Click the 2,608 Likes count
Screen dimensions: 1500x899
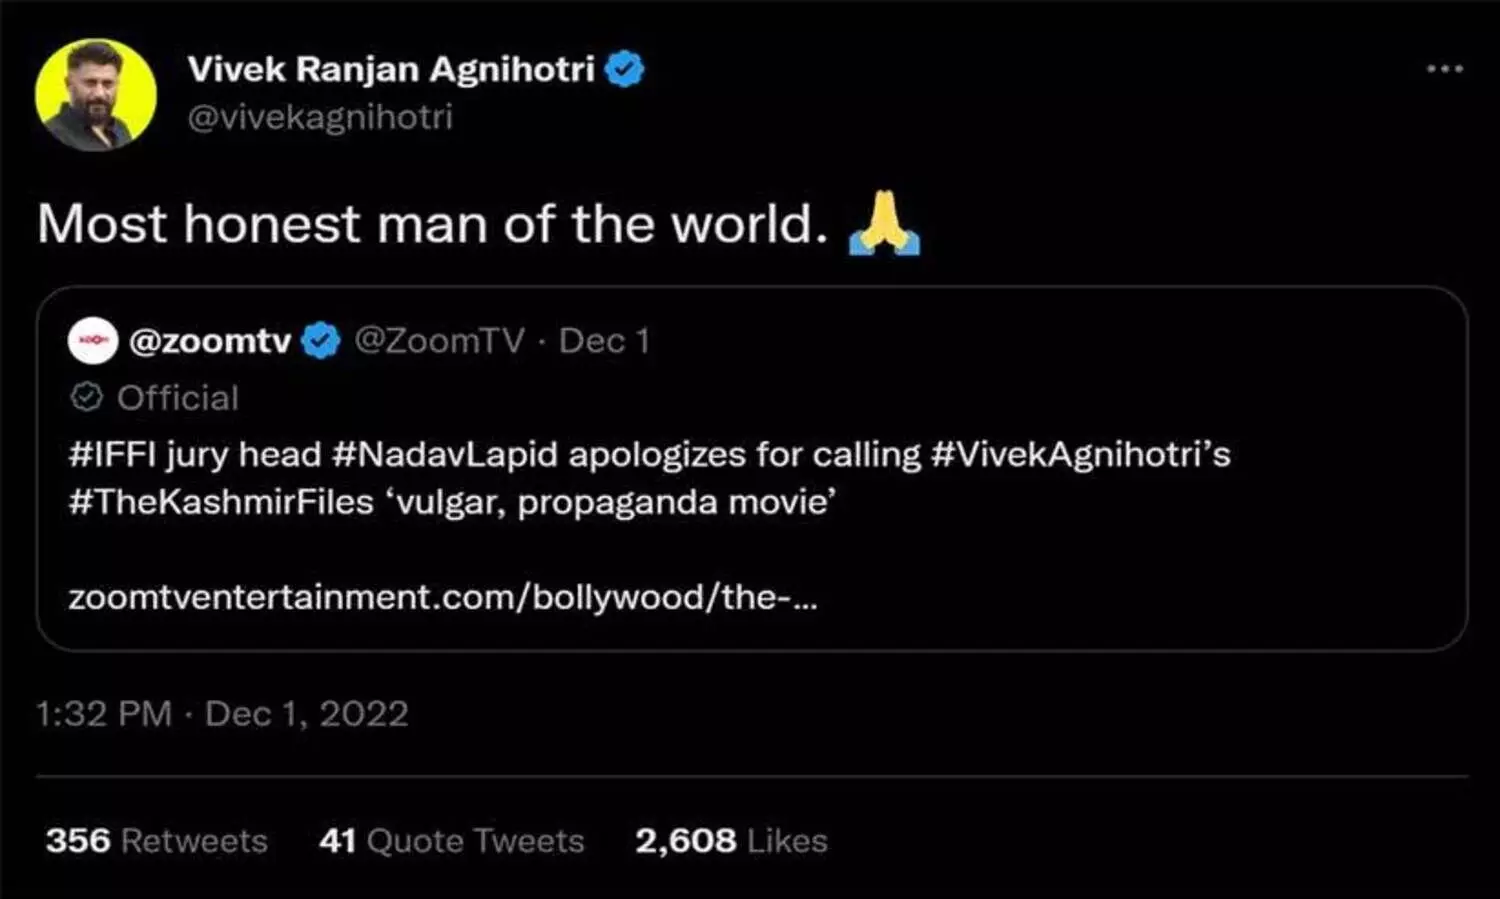[729, 841]
